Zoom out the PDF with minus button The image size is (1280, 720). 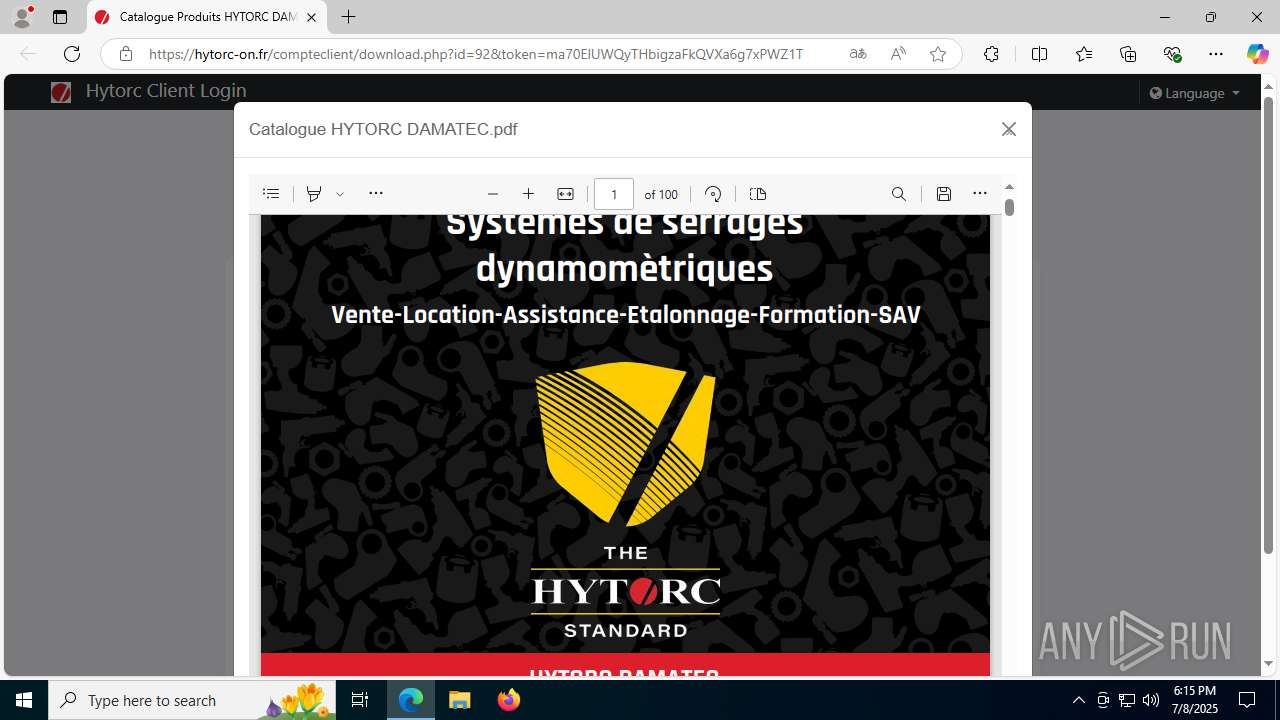(x=493, y=194)
